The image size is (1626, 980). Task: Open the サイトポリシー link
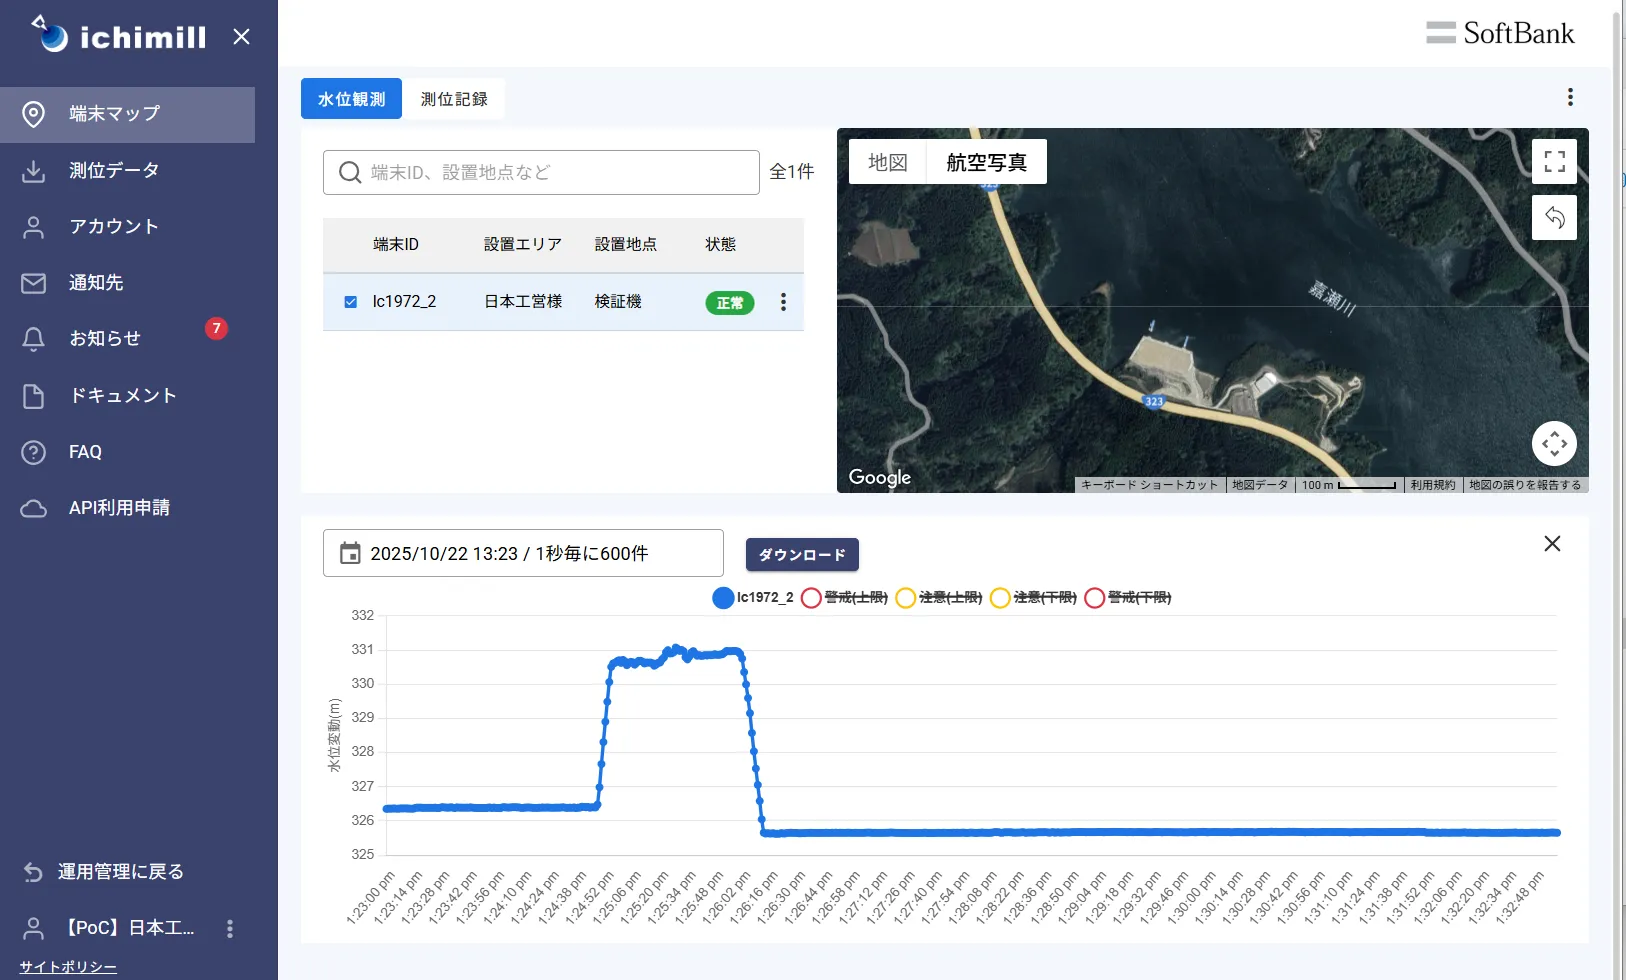pos(68,967)
